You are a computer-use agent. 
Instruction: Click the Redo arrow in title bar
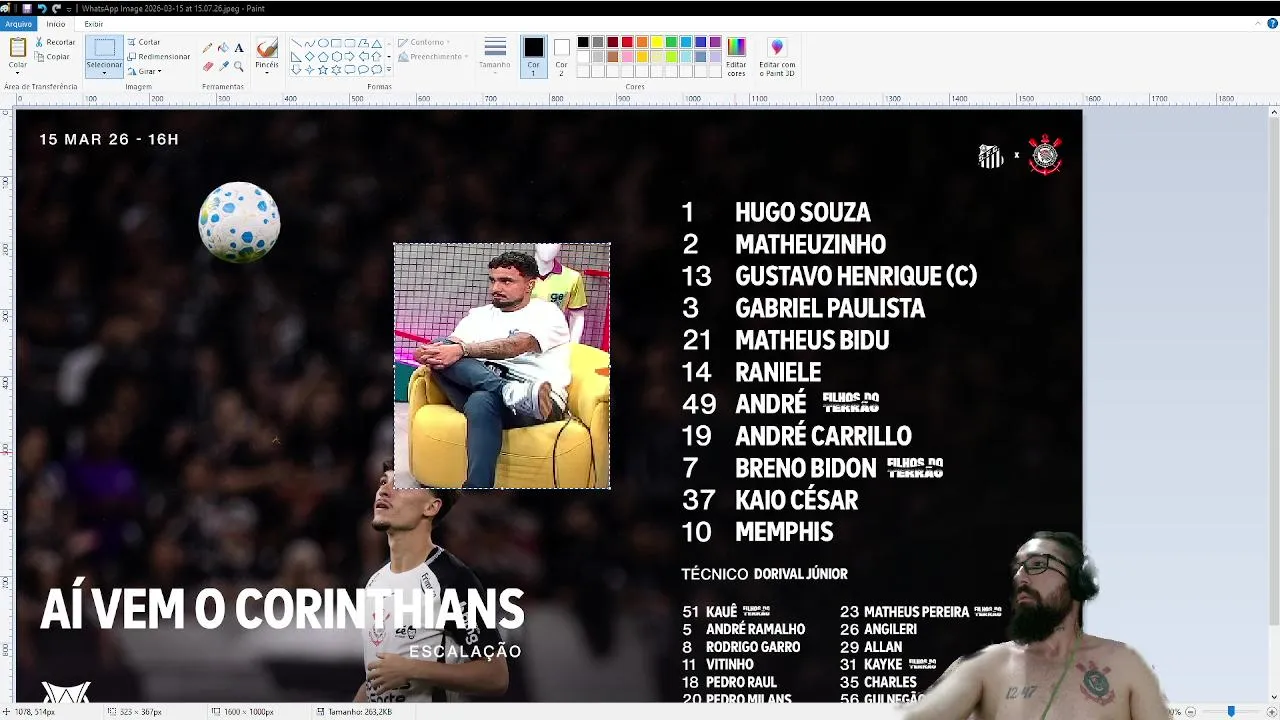(x=56, y=8)
